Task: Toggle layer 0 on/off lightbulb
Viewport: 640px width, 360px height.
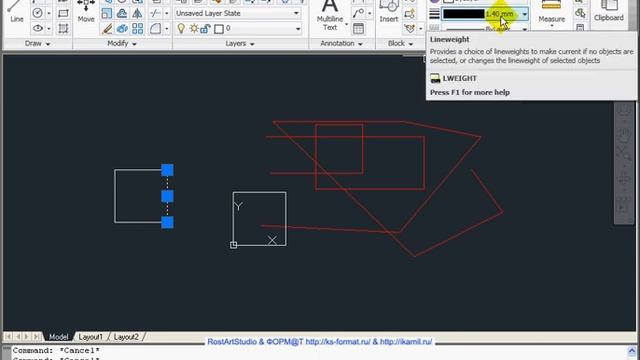Action: click(181, 29)
